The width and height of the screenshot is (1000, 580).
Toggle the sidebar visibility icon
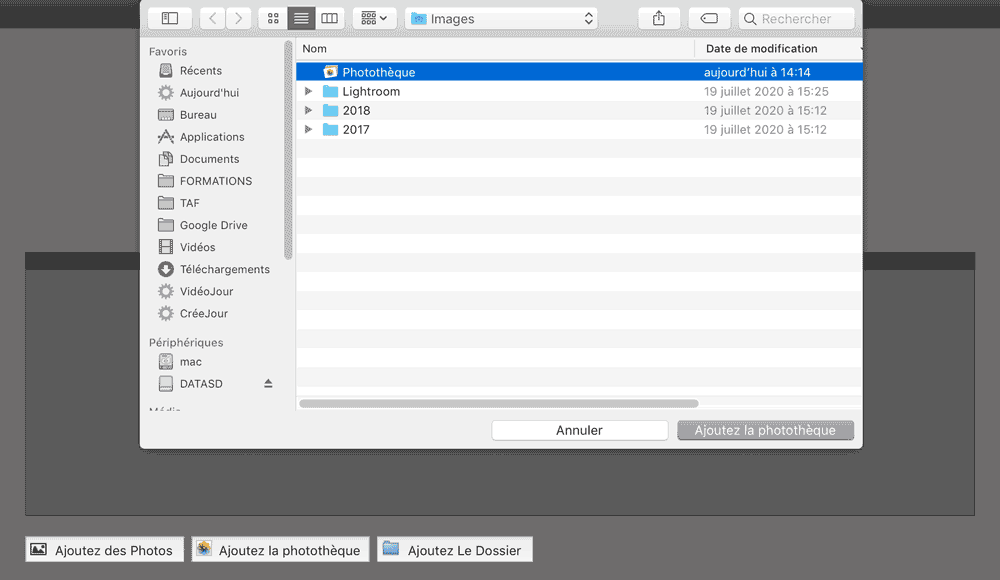[169, 18]
